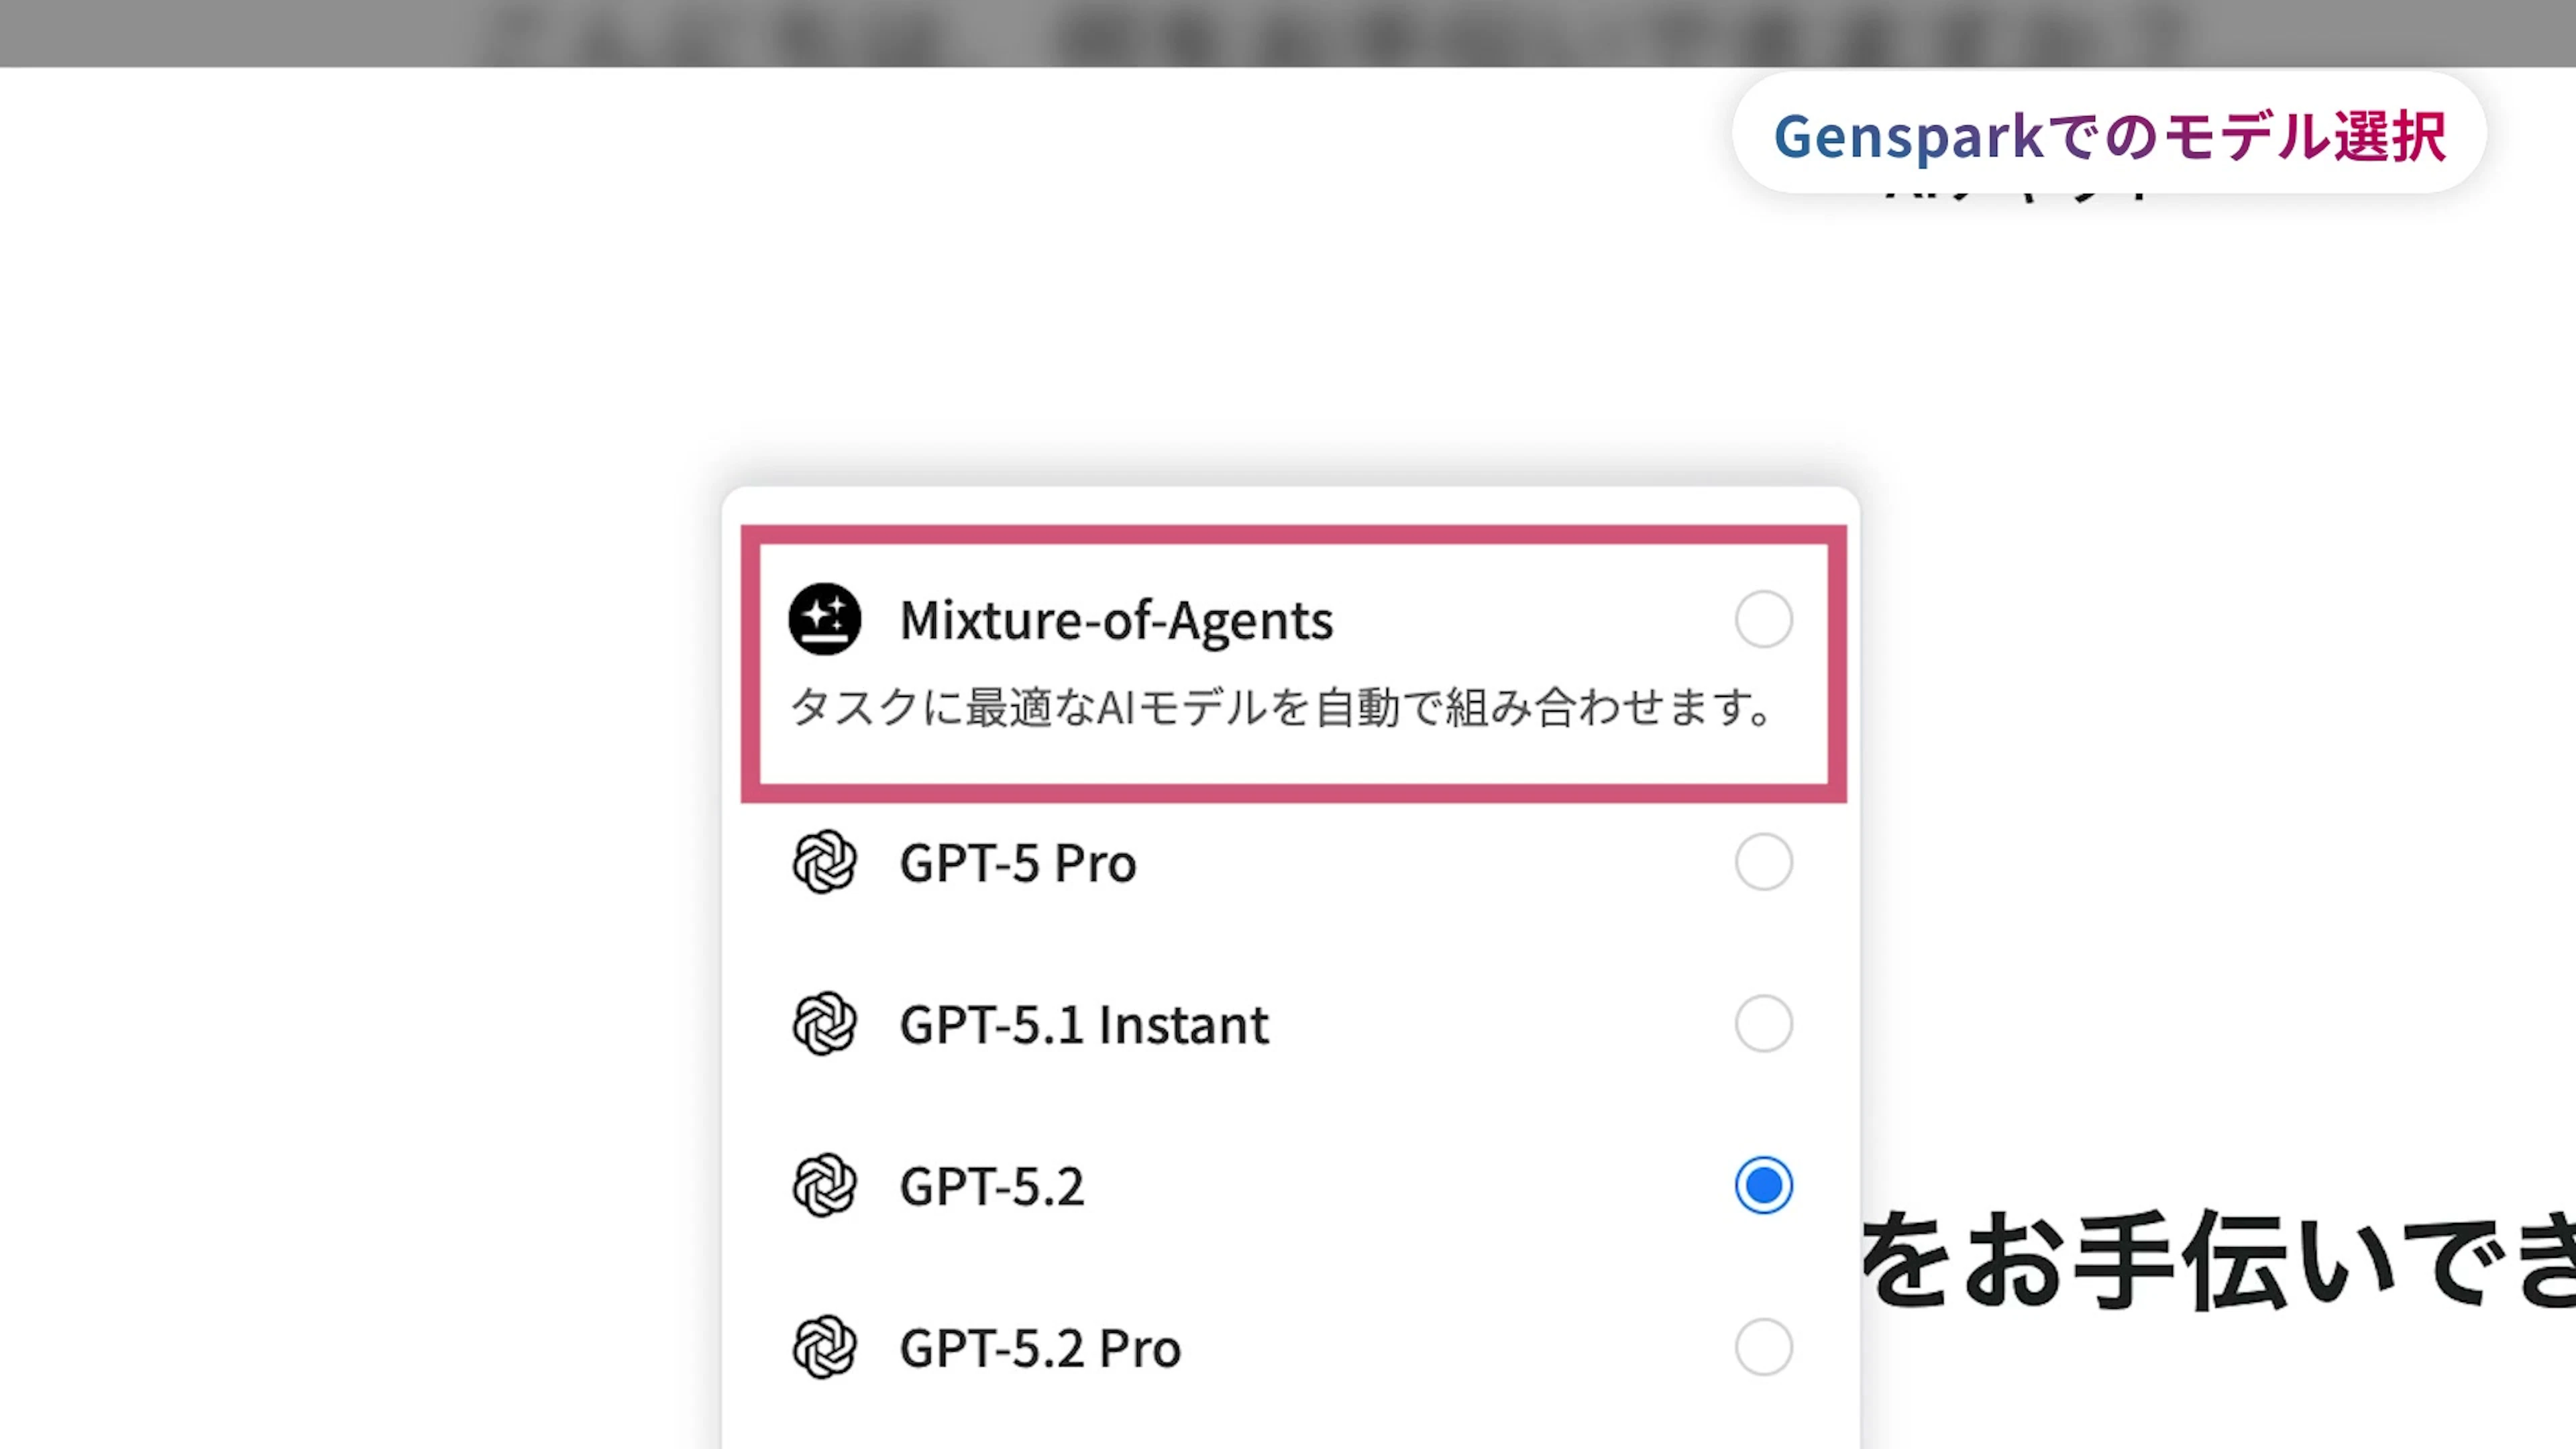Click the GPT-5.2 OpenAI logo icon
Image resolution: width=2576 pixels, height=1449 pixels.
point(824,1186)
